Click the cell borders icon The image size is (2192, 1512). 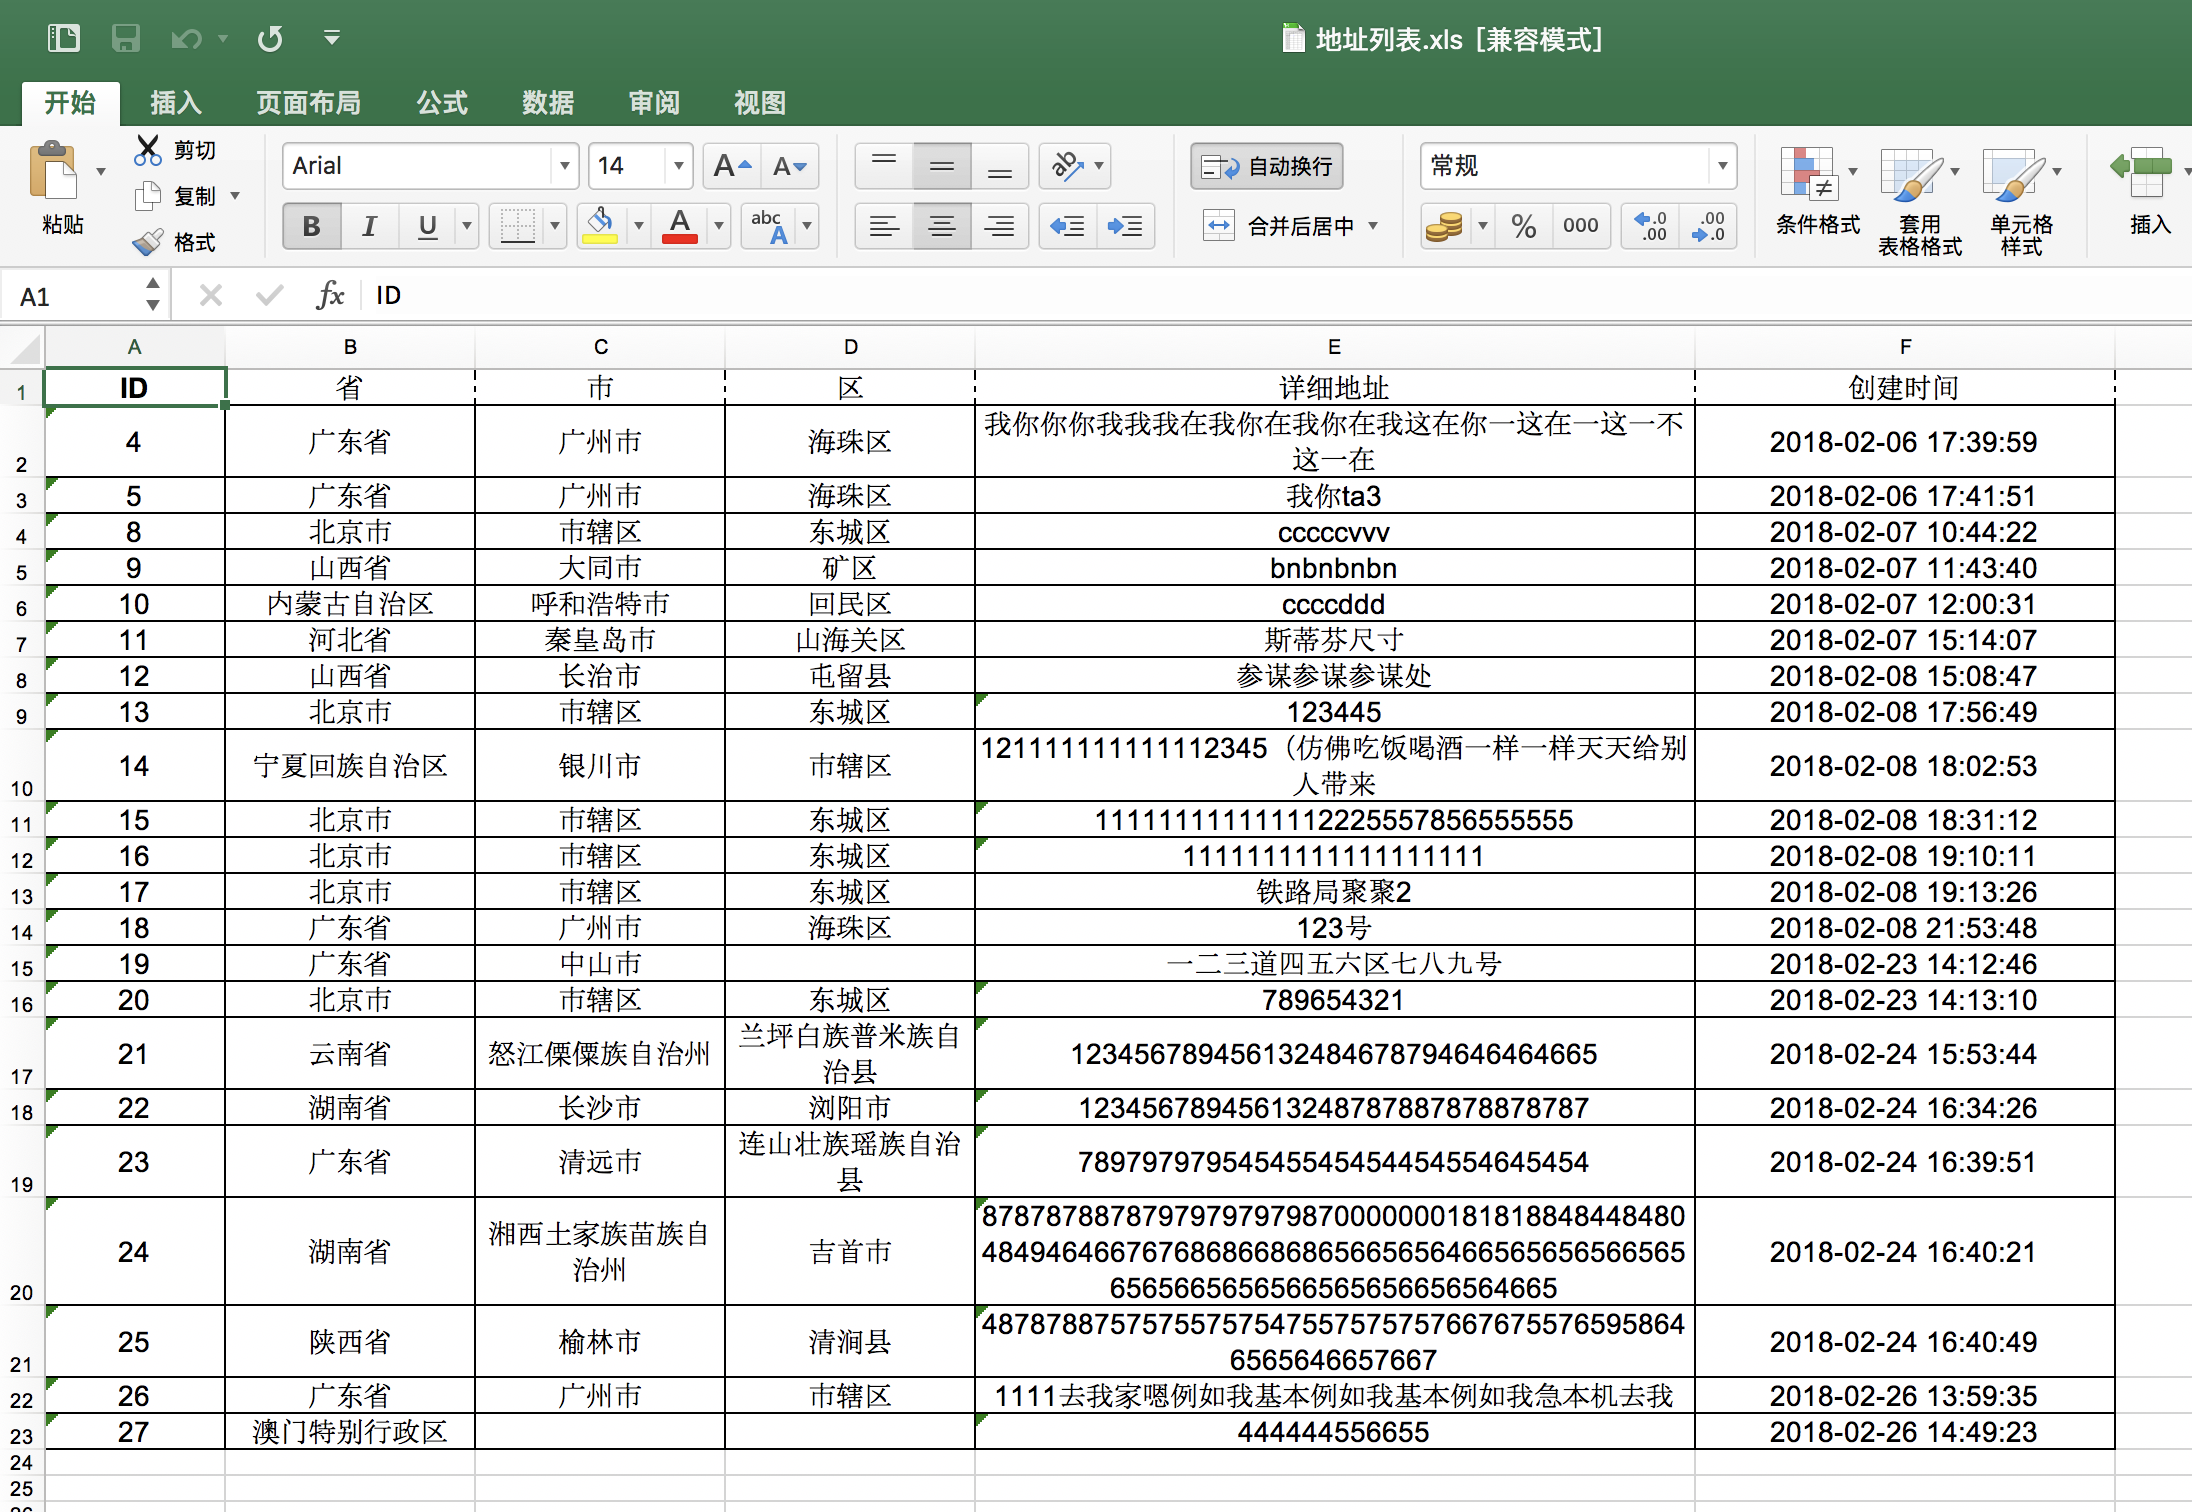coord(517,226)
